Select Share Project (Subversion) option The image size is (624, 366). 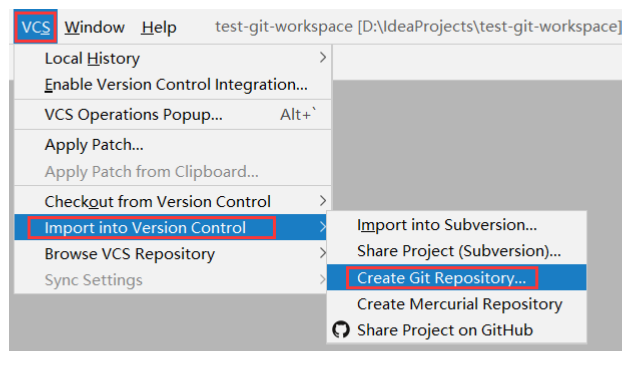tap(456, 251)
